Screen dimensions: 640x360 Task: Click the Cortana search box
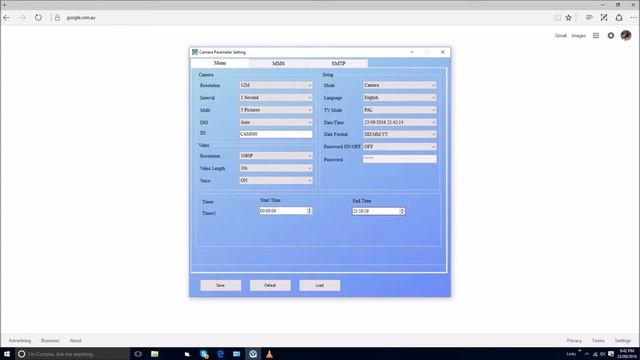(x=73, y=354)
